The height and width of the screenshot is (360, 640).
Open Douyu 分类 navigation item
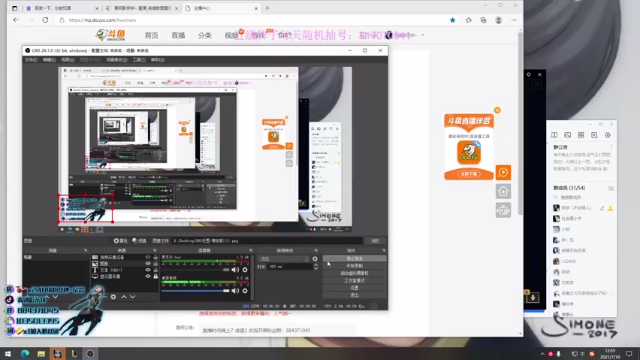[x=204, y=36]
